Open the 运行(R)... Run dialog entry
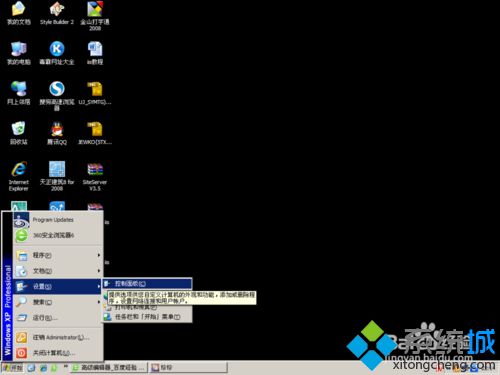The height and width of the screenshot is (375, 500). (x=58, y=318)
